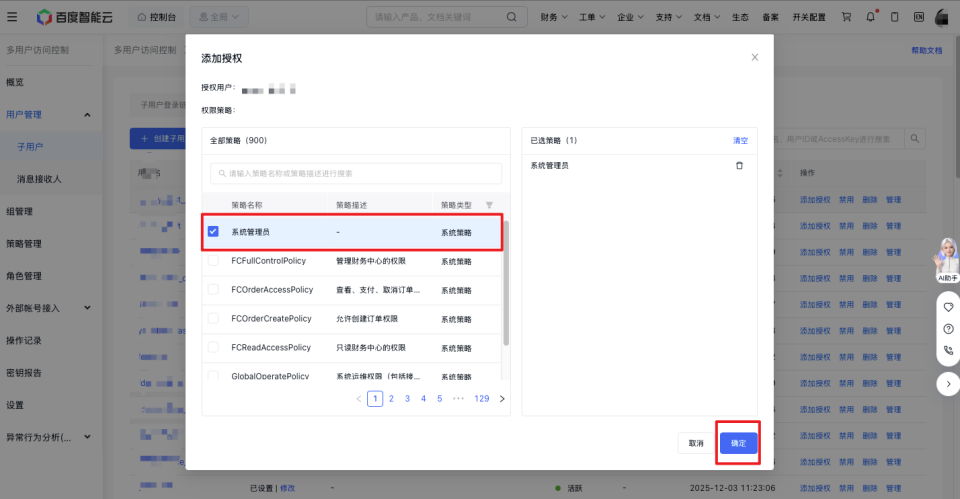The height and width of the screenshot is (499, 960).
Task: Open the notification bell in header
Action: 871,17
